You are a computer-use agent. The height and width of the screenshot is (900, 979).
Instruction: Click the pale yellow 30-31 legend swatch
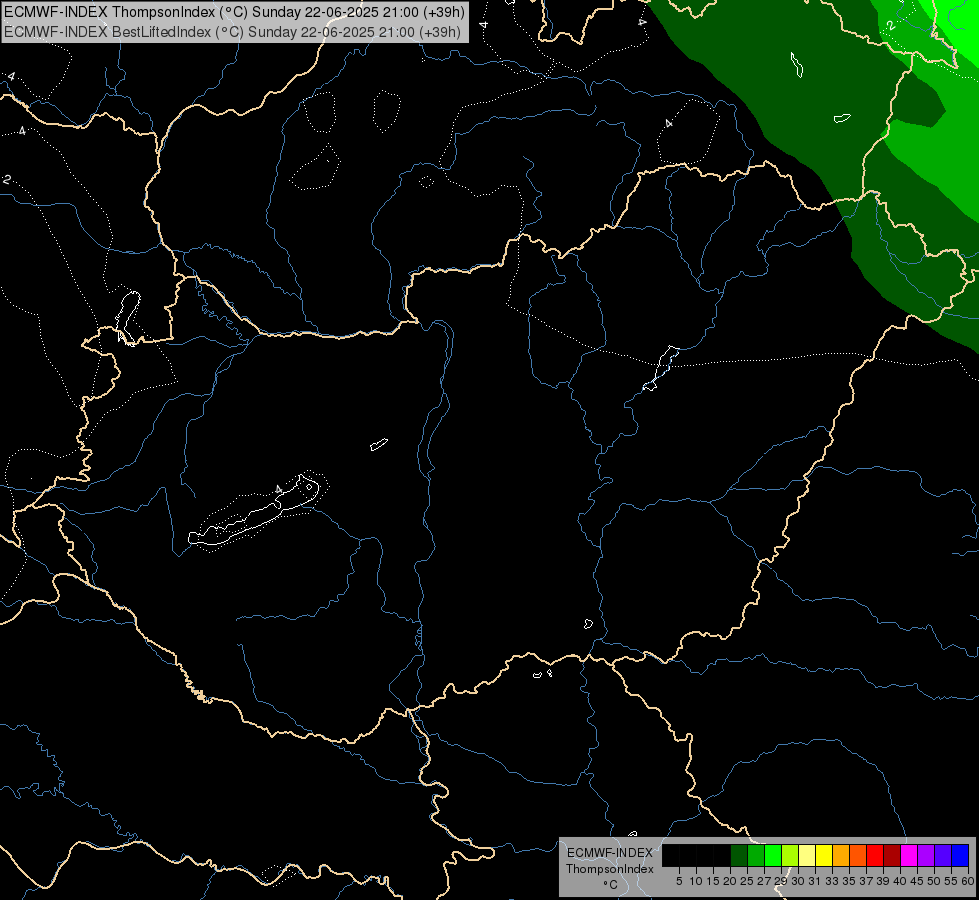point(807,855)
